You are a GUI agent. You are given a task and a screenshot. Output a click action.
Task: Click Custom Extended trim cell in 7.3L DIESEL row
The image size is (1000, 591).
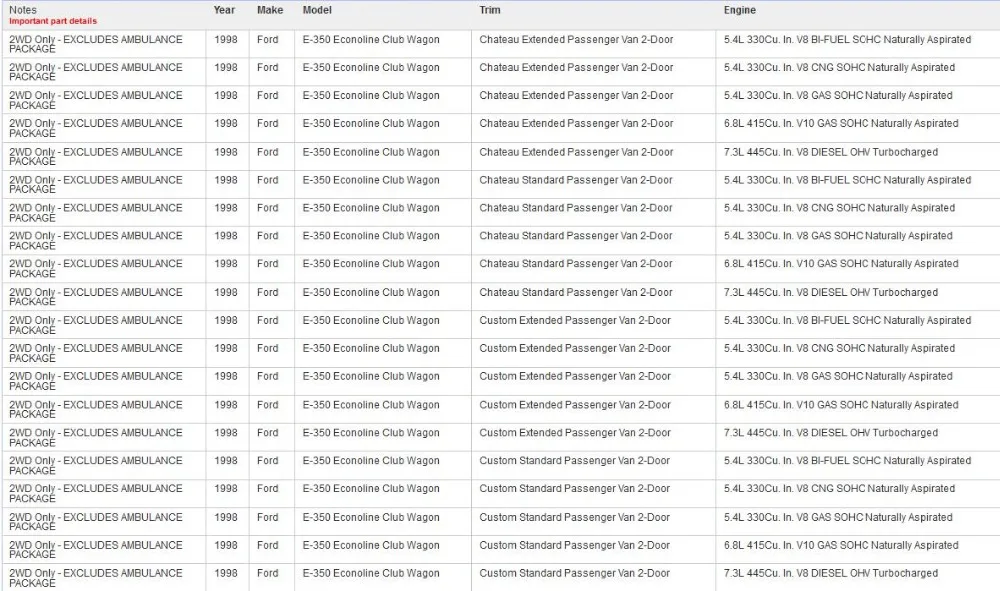coord(575,433)
